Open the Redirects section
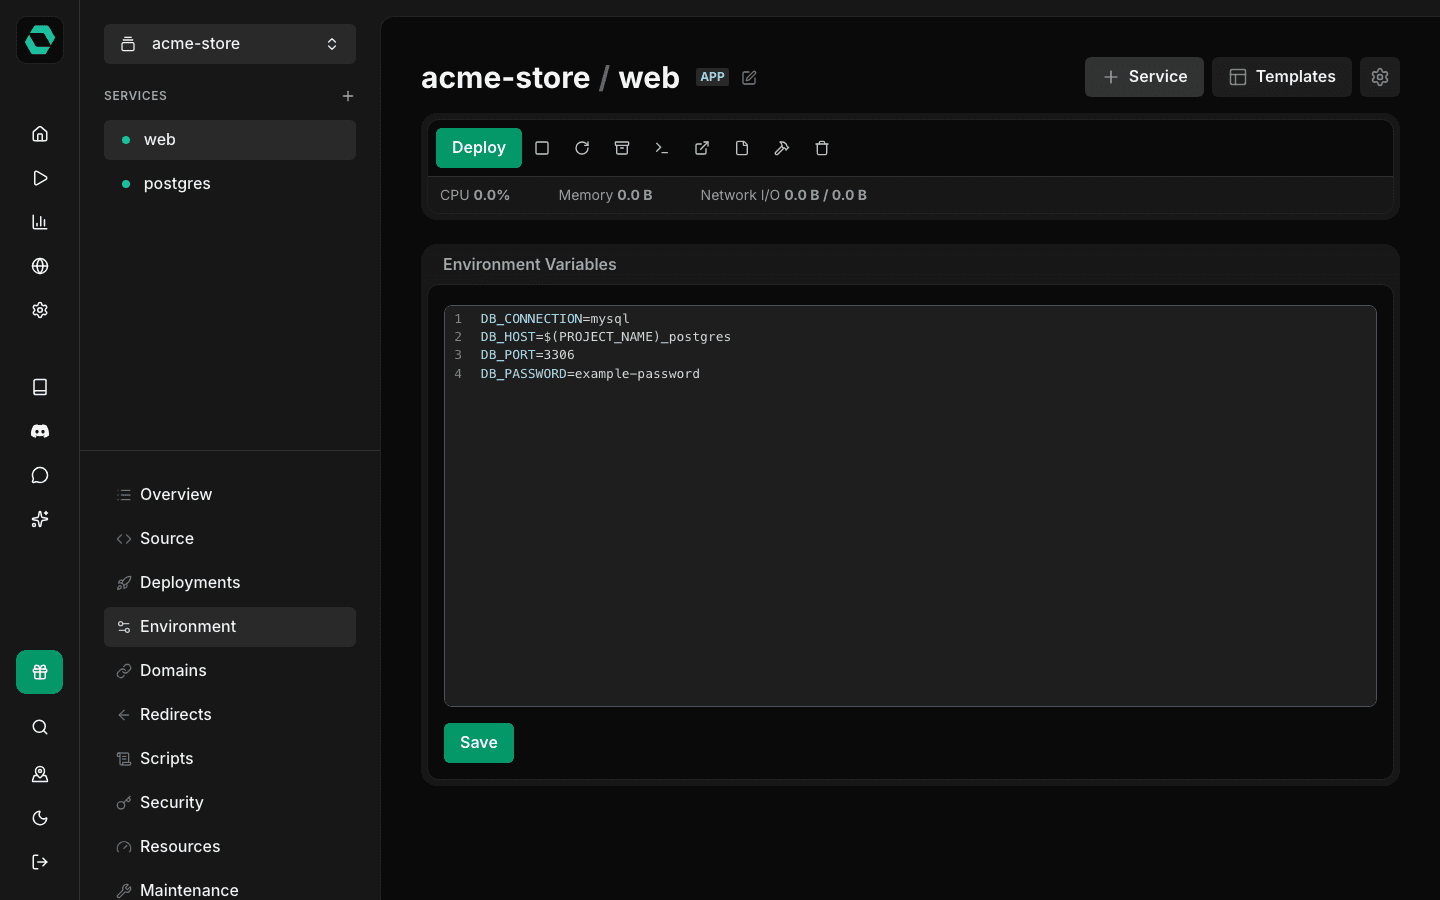This screenshot has height=900, width=1440. (230, 715)
